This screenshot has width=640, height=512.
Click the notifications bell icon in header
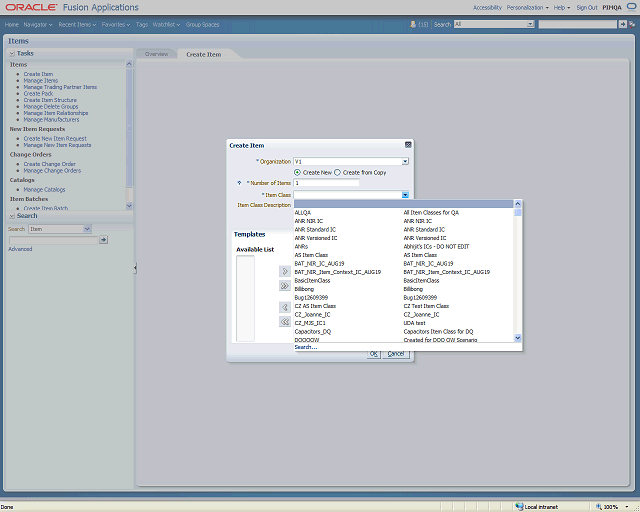(x=413, y=24)
